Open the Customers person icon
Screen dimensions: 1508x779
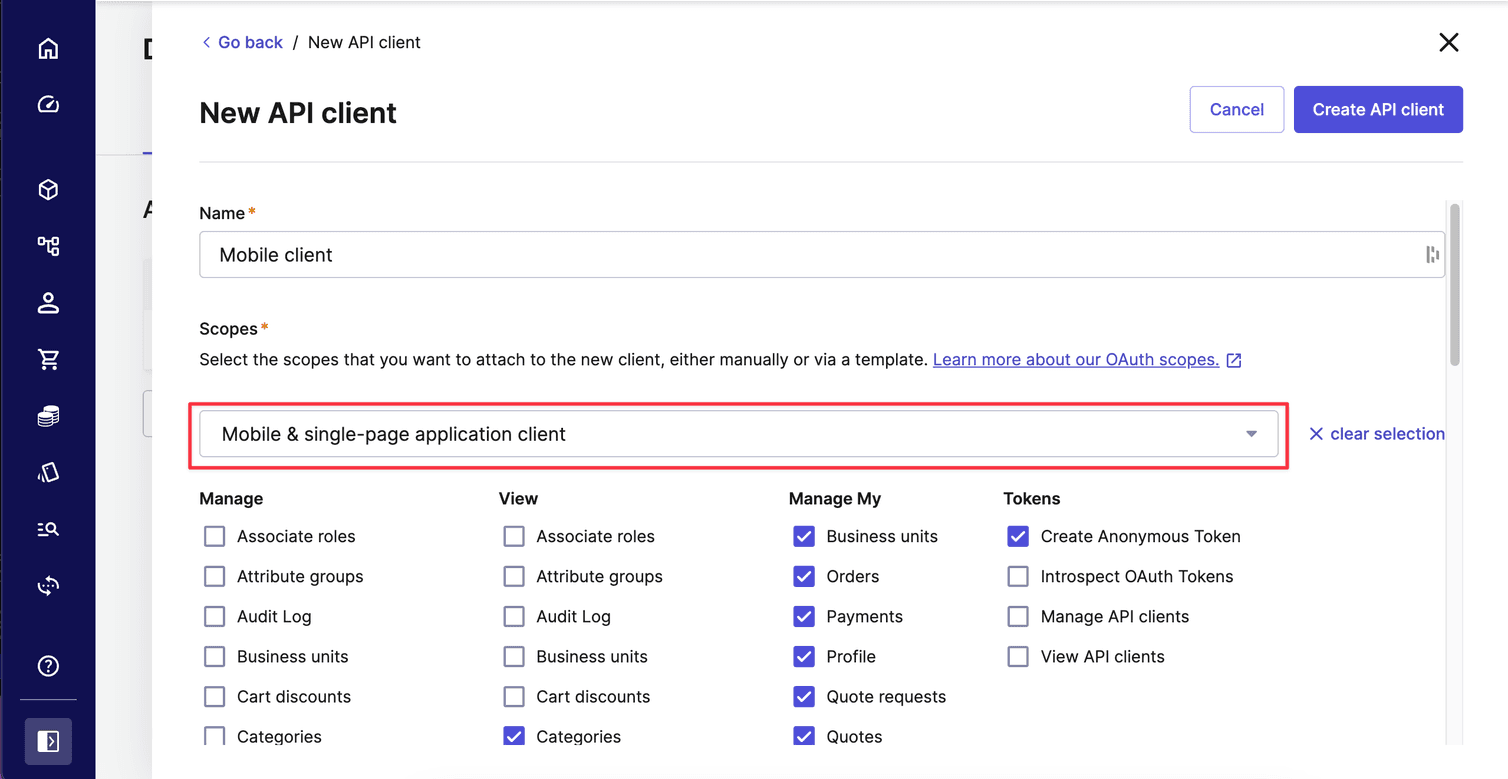48,303
